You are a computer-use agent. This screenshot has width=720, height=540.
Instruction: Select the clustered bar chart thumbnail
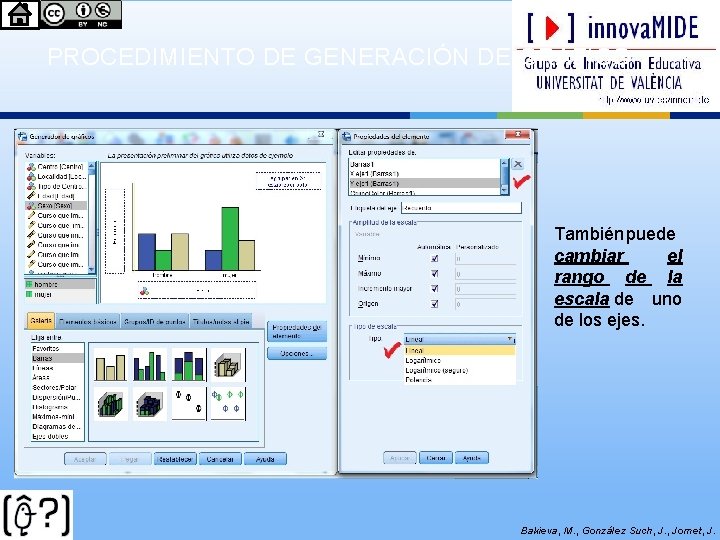click(x=150, y=365)
